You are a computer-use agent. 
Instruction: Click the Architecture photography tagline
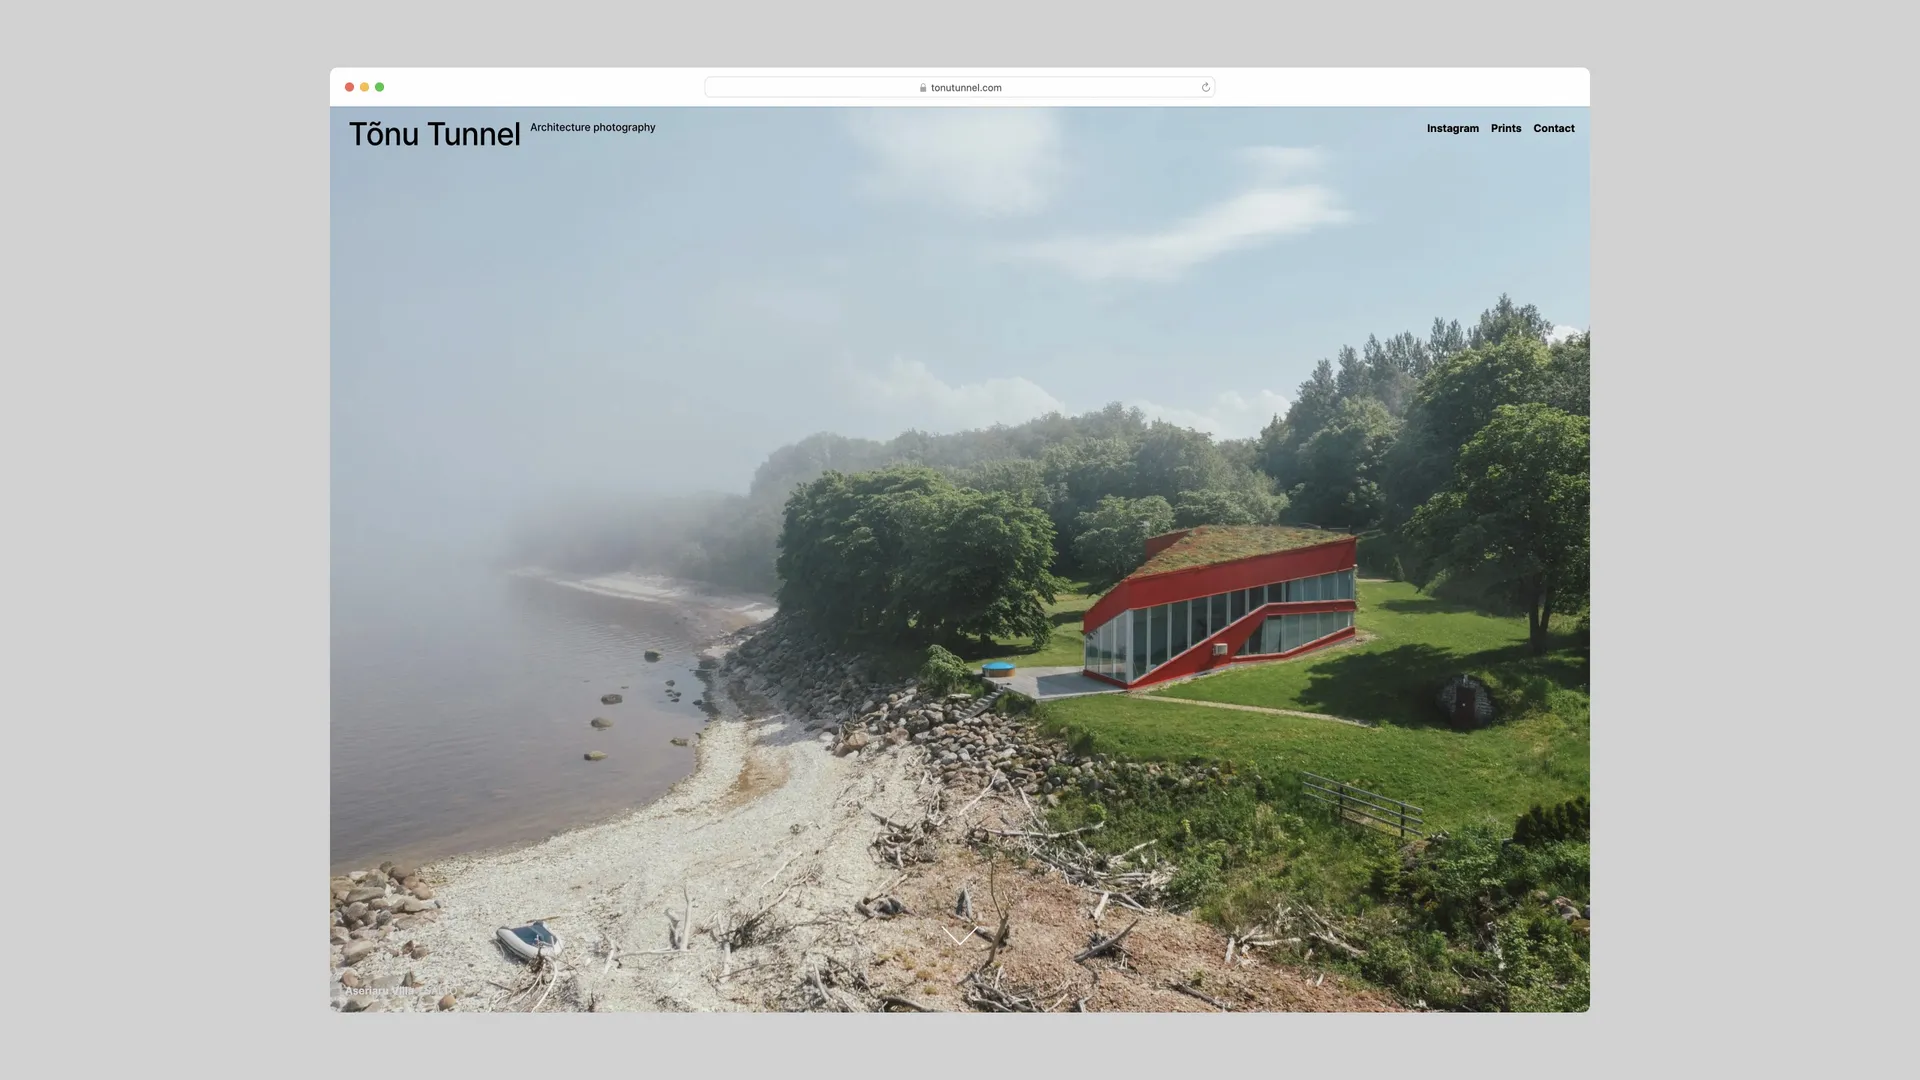point(592,127)
